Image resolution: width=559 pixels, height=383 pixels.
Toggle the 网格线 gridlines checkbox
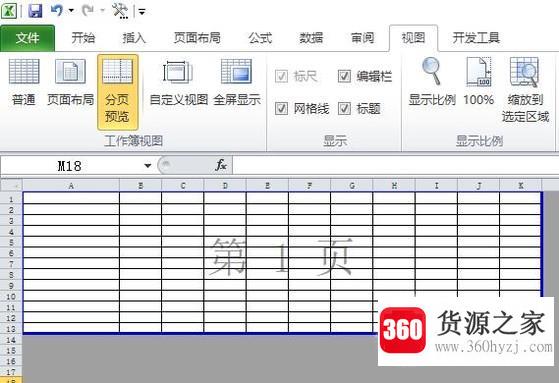pyautogui.click(x=281, y=108)
